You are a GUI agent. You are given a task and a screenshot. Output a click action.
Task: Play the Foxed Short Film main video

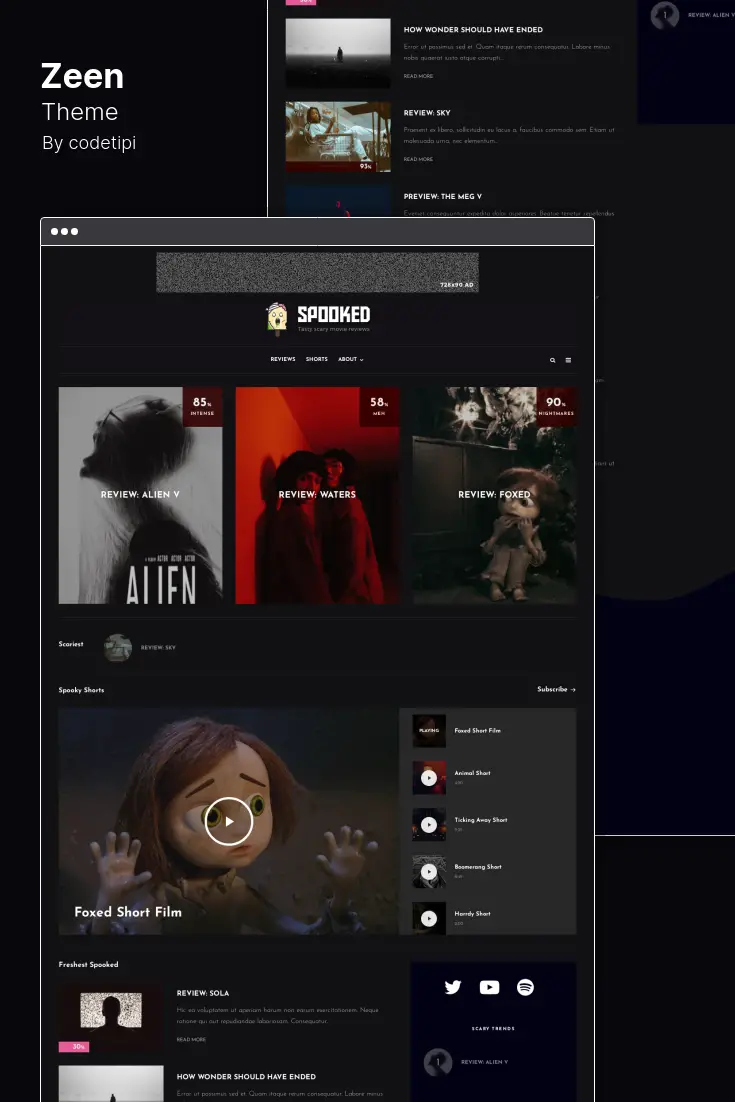229,821
